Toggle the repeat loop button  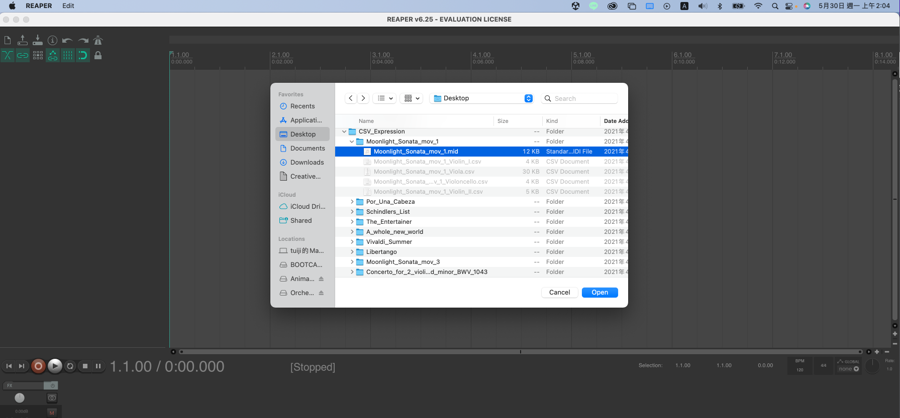[70, 366]
